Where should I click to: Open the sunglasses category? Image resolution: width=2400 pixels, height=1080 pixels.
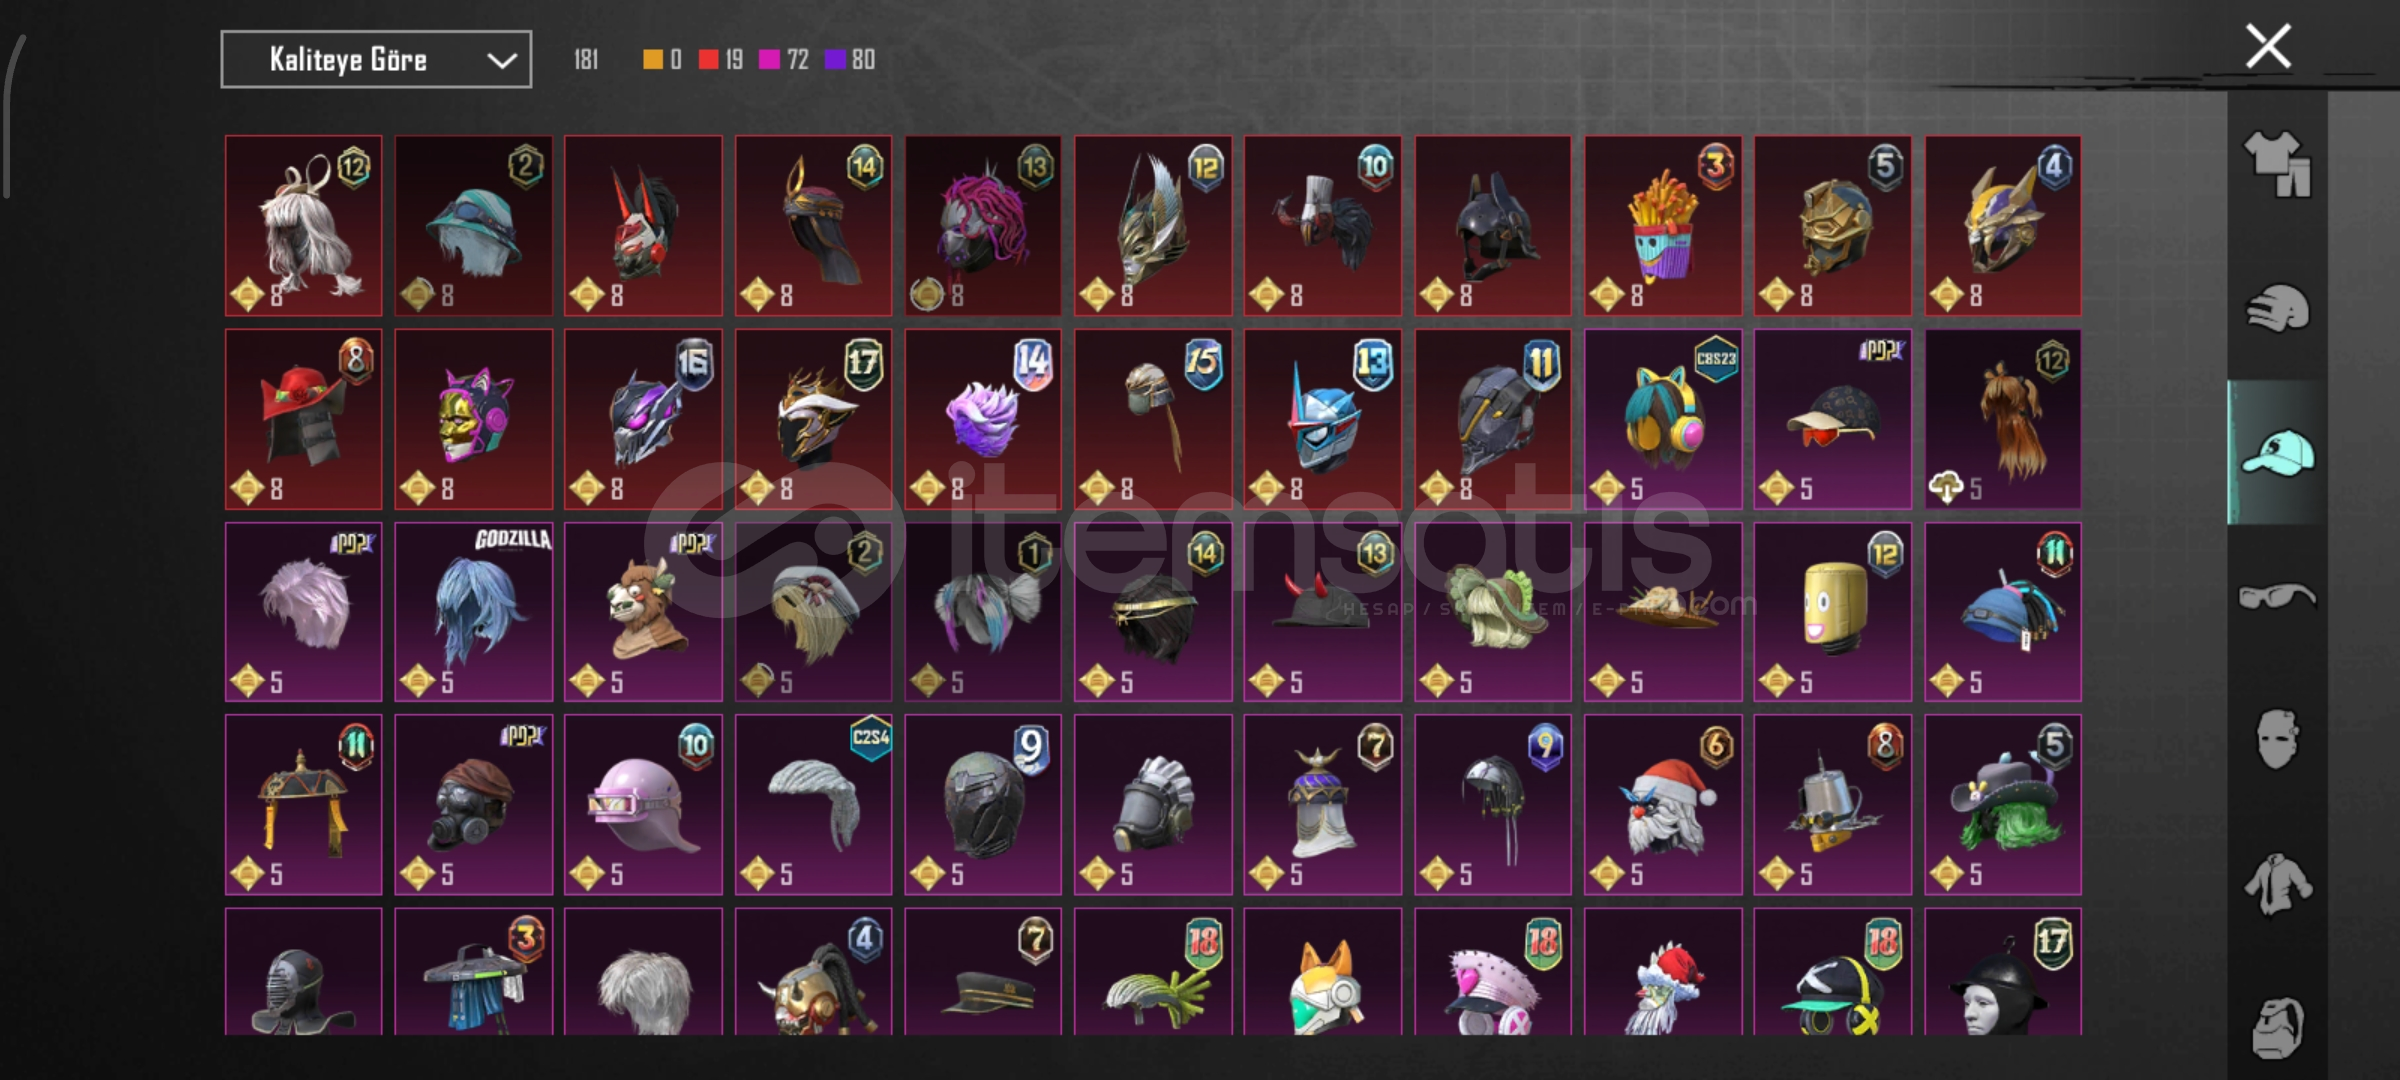click(2277, 597)
